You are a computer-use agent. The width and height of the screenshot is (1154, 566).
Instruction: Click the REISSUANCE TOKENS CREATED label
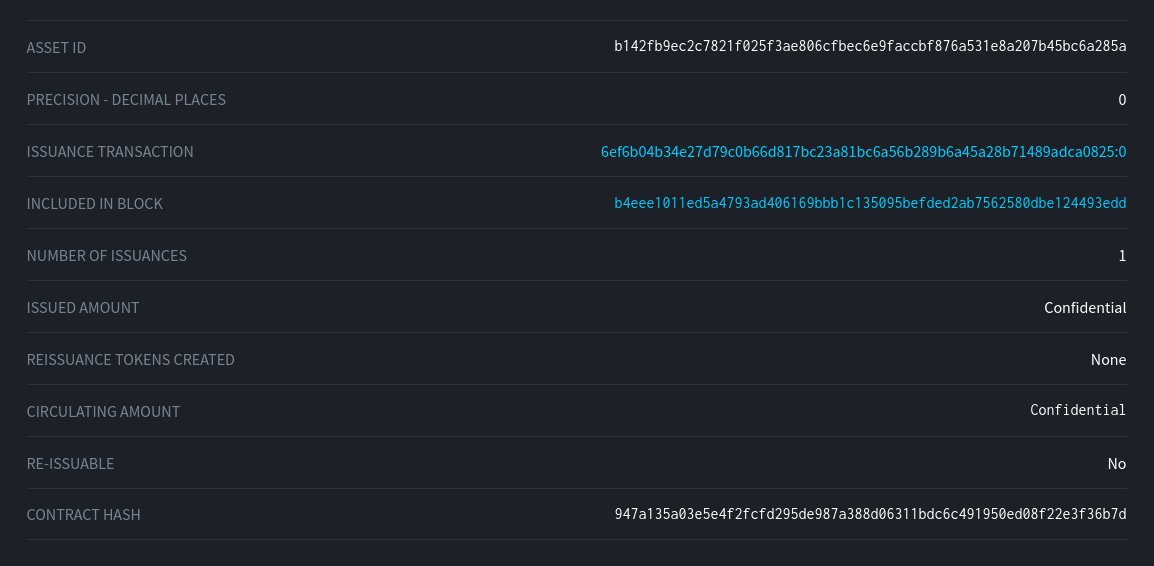coord(130,360)
